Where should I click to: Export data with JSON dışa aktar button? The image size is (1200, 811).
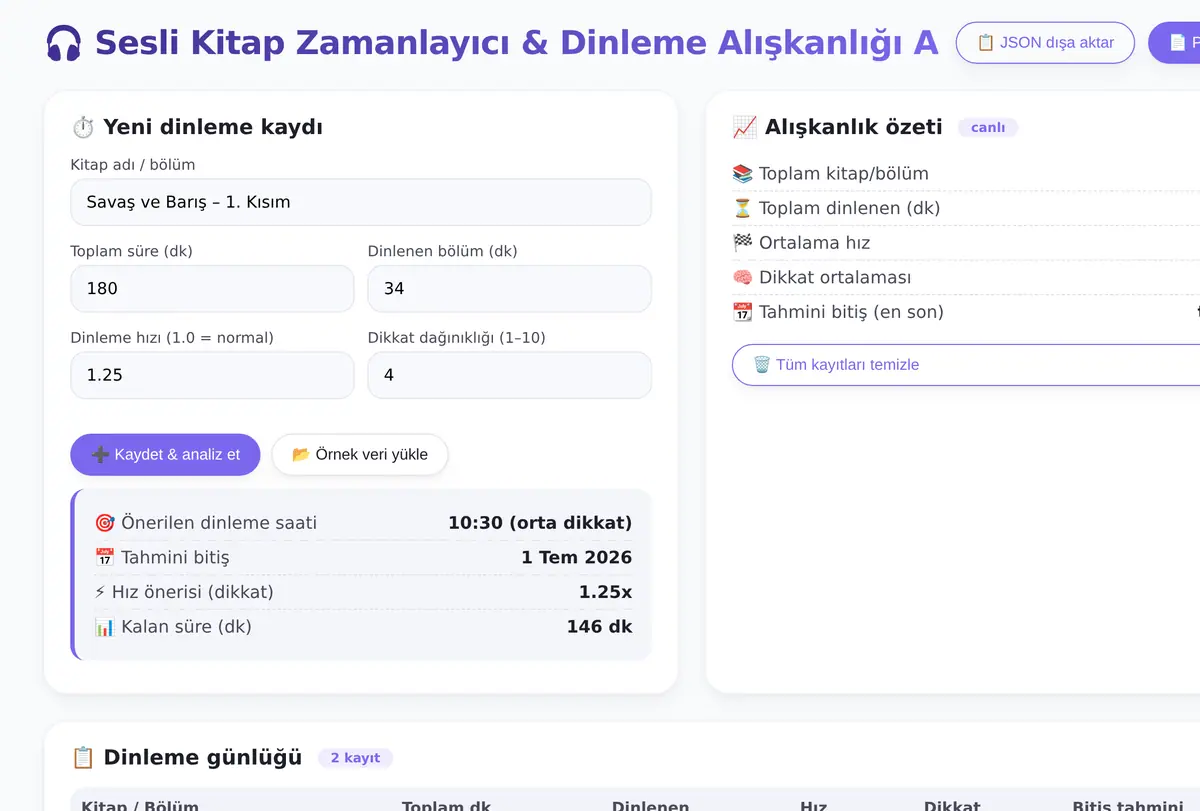1045,43
